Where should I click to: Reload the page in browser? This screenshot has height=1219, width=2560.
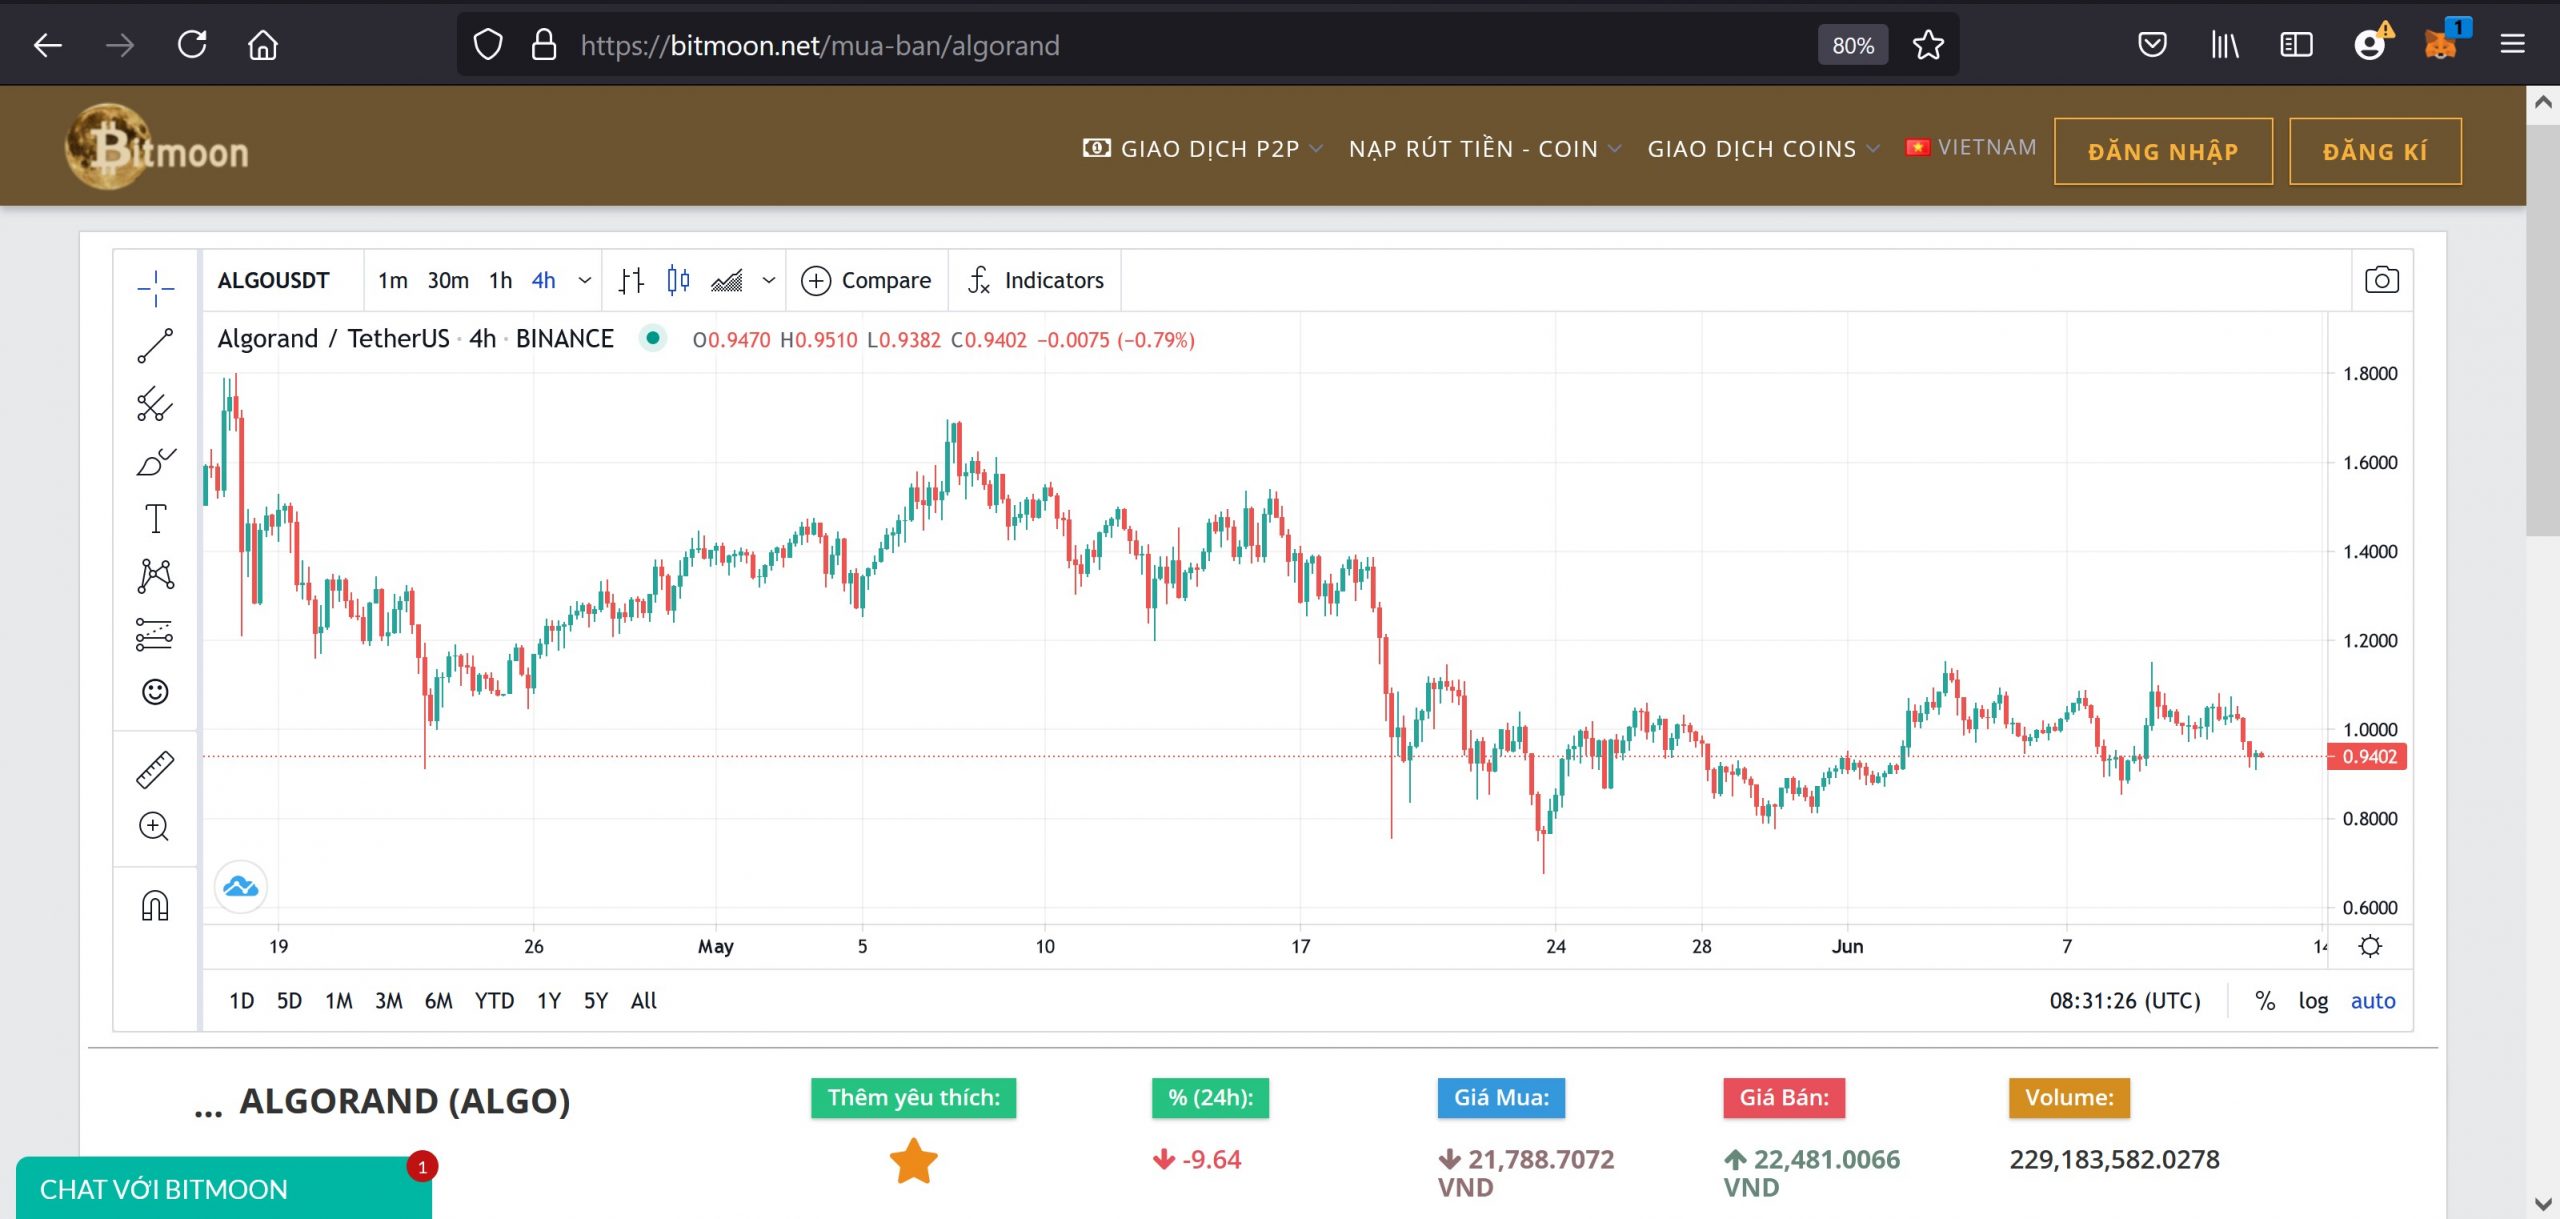click(192, 45)
